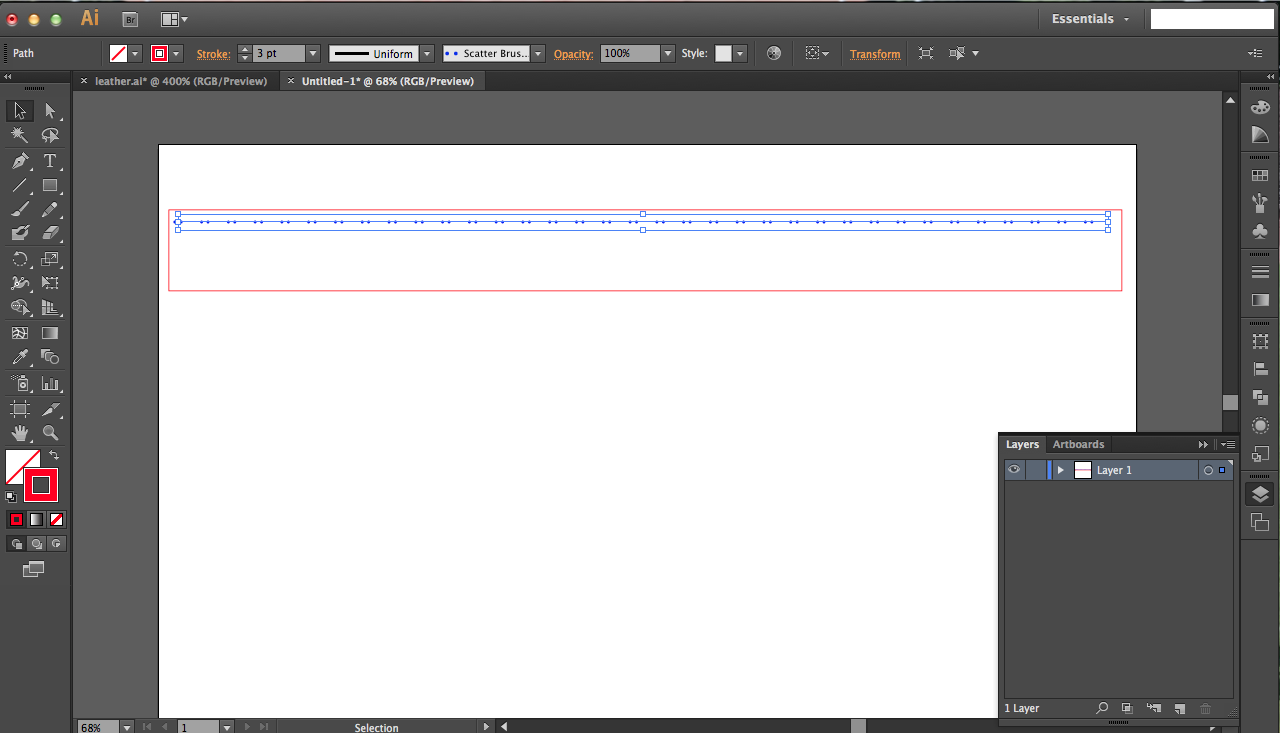Activate the Magic Wand tool

click(20, 135)
